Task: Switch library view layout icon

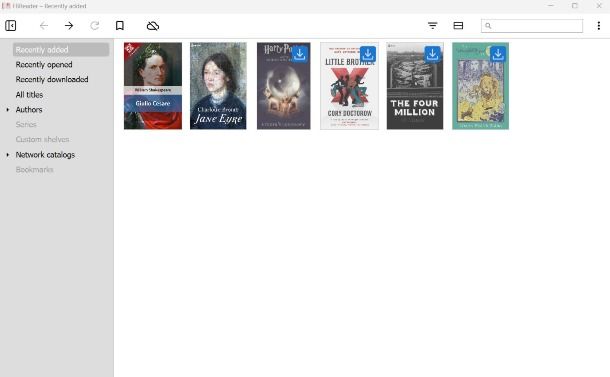Action: (x=458, y=26)
